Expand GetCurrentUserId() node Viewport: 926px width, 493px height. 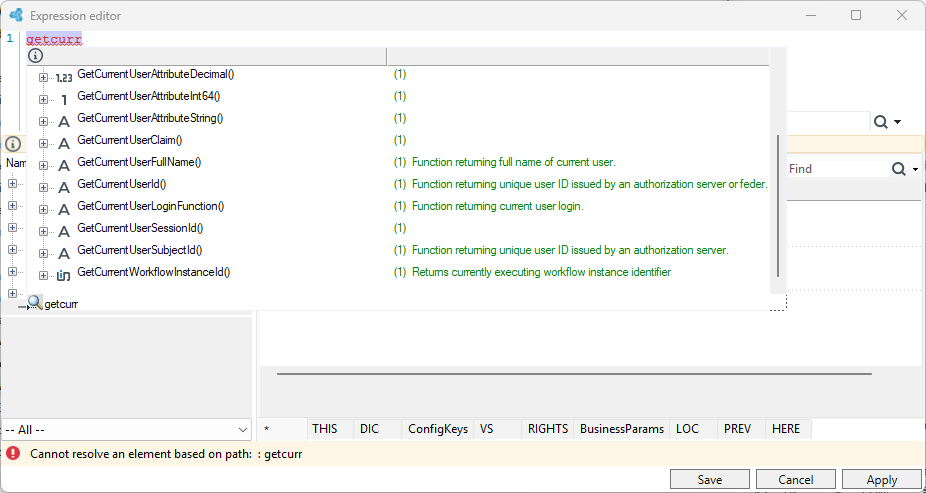(43, 187)
